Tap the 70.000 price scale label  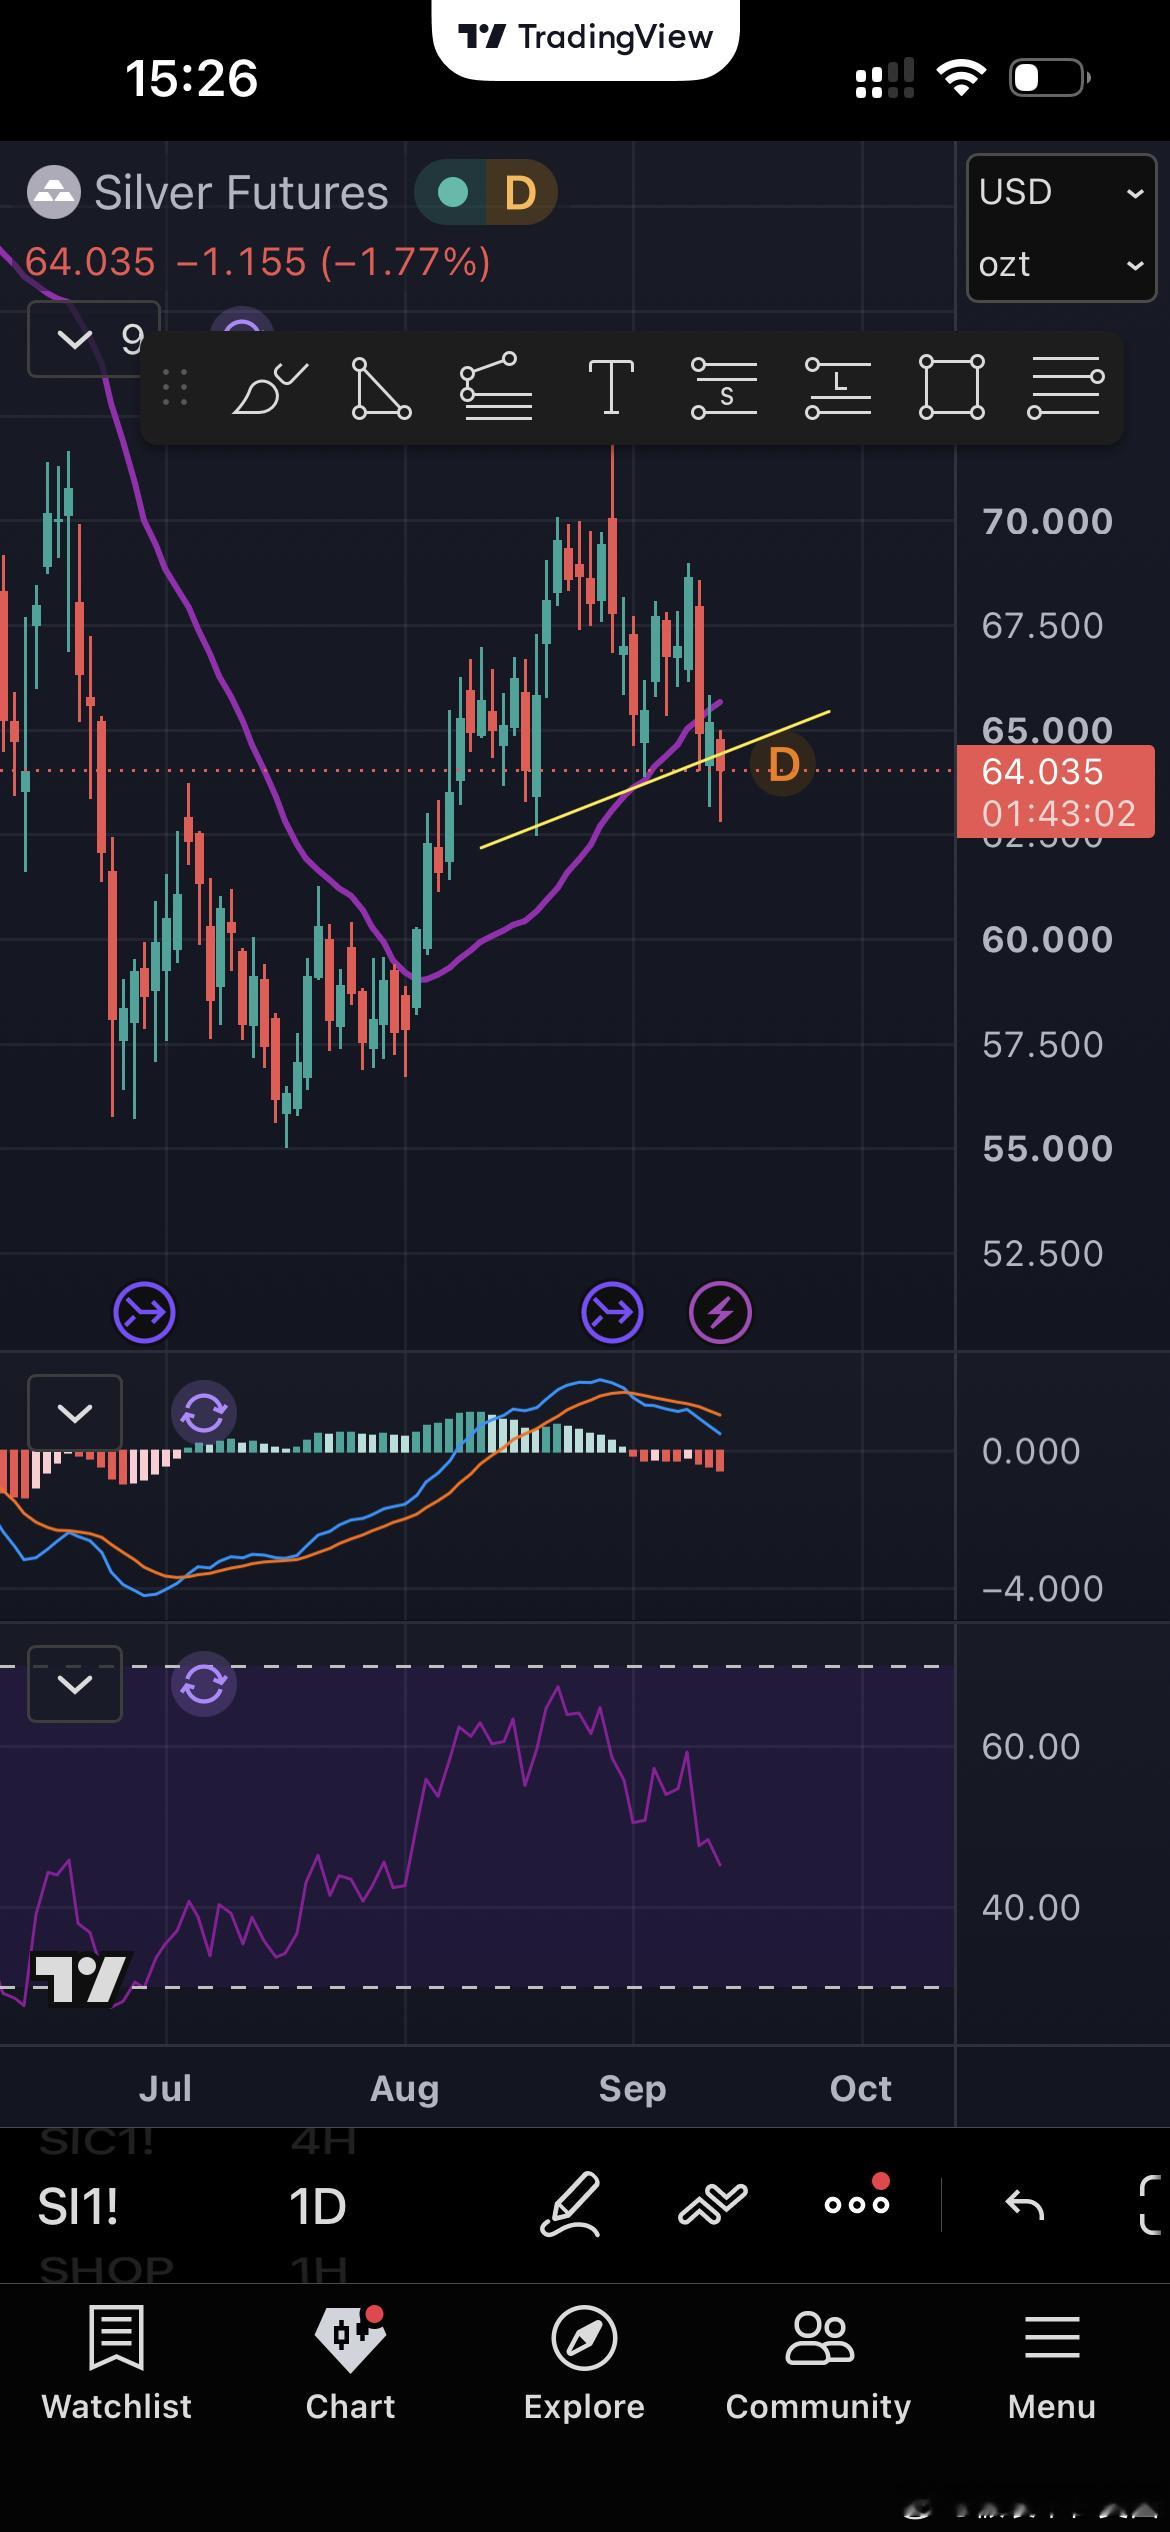1047,521
